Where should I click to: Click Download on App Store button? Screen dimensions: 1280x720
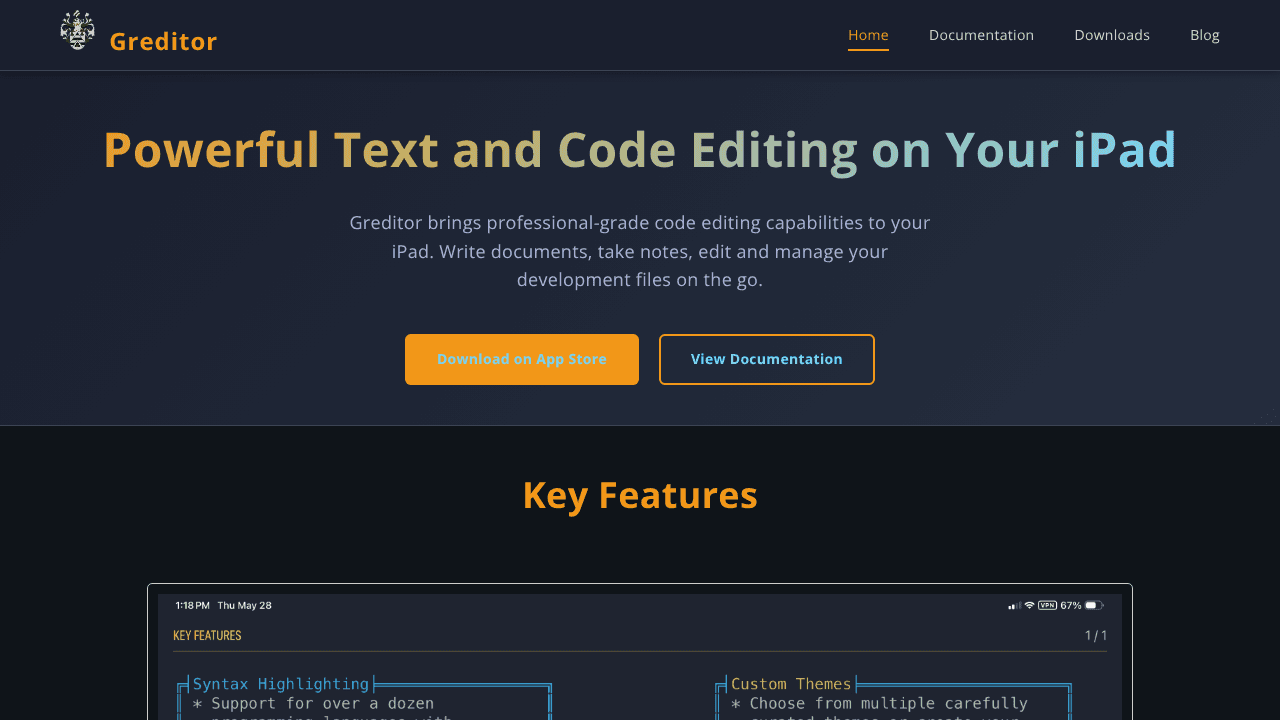(x=522, y=359)
